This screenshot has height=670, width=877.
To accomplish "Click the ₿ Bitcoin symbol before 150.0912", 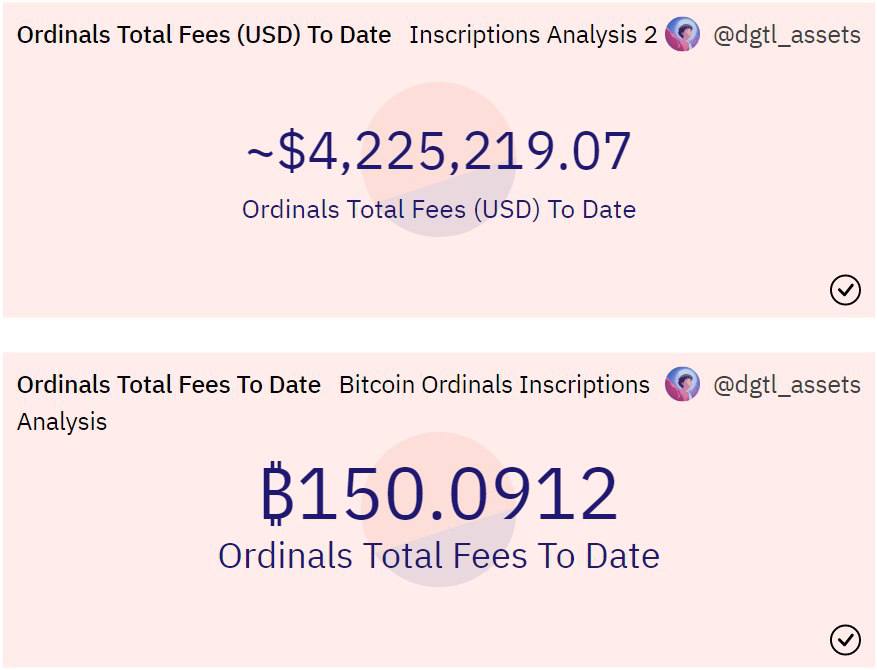I will coord(277,495).
